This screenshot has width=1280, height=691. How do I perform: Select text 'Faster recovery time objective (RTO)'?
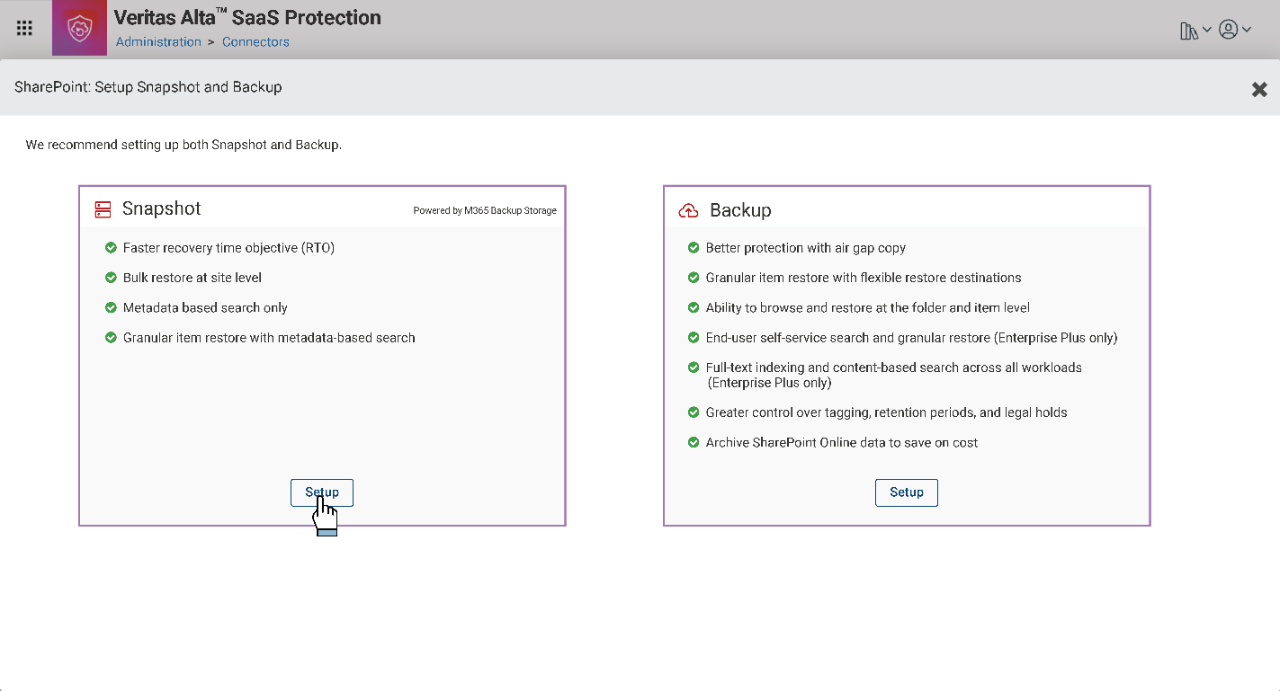click(x=229, y=248)
